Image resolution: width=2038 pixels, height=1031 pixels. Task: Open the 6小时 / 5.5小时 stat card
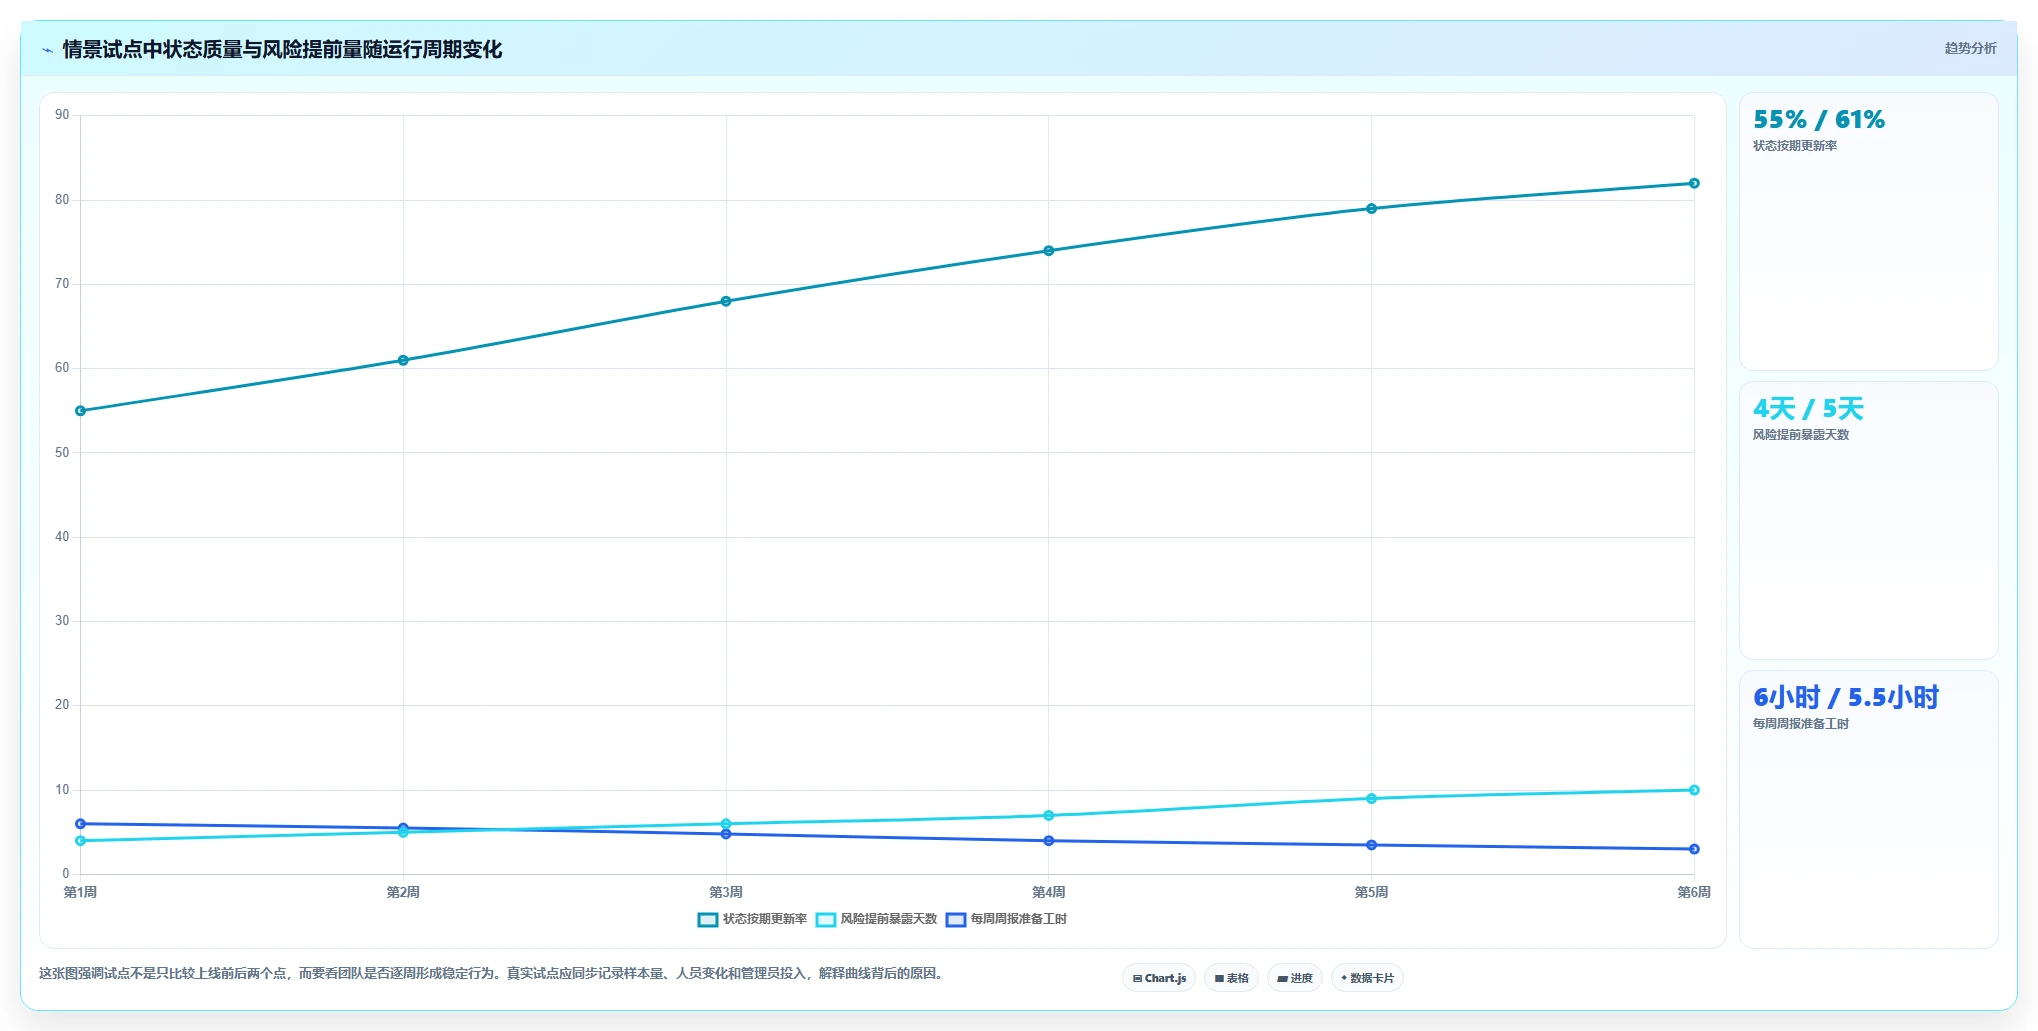pos(1868,809)
